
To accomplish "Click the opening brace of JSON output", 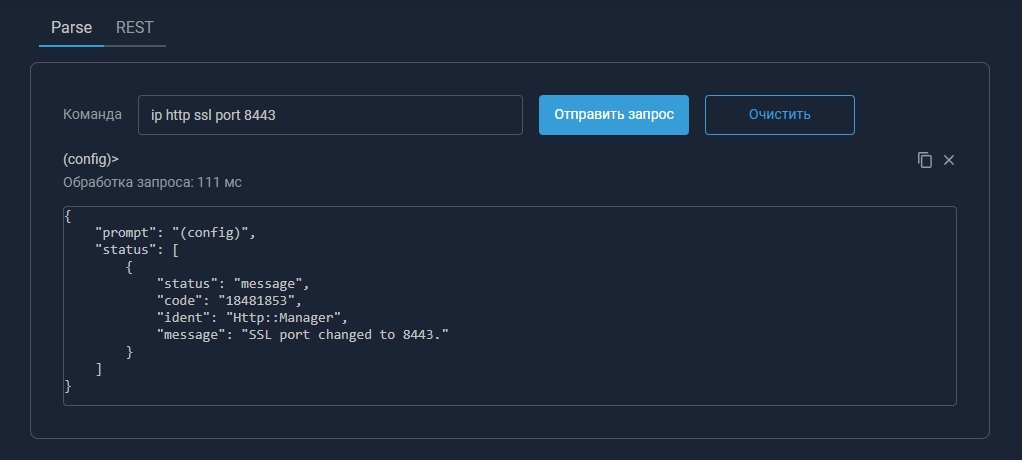I will (x=68, y=216).
